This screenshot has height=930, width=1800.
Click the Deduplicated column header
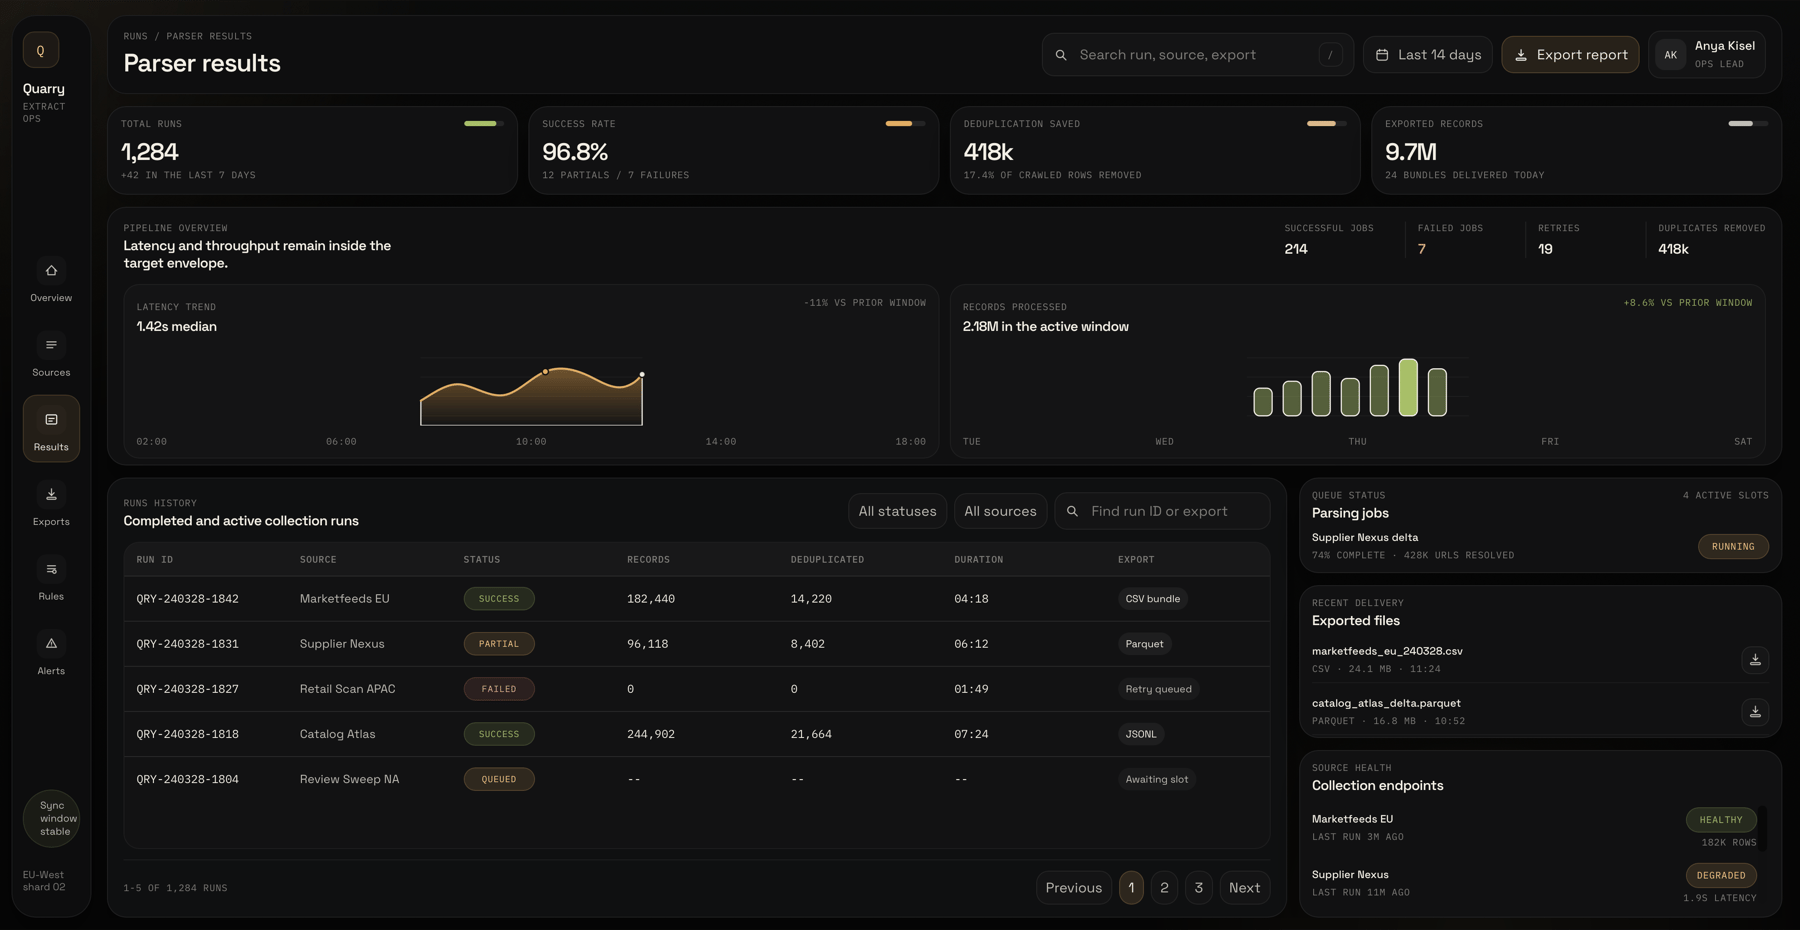coord(827,560)
